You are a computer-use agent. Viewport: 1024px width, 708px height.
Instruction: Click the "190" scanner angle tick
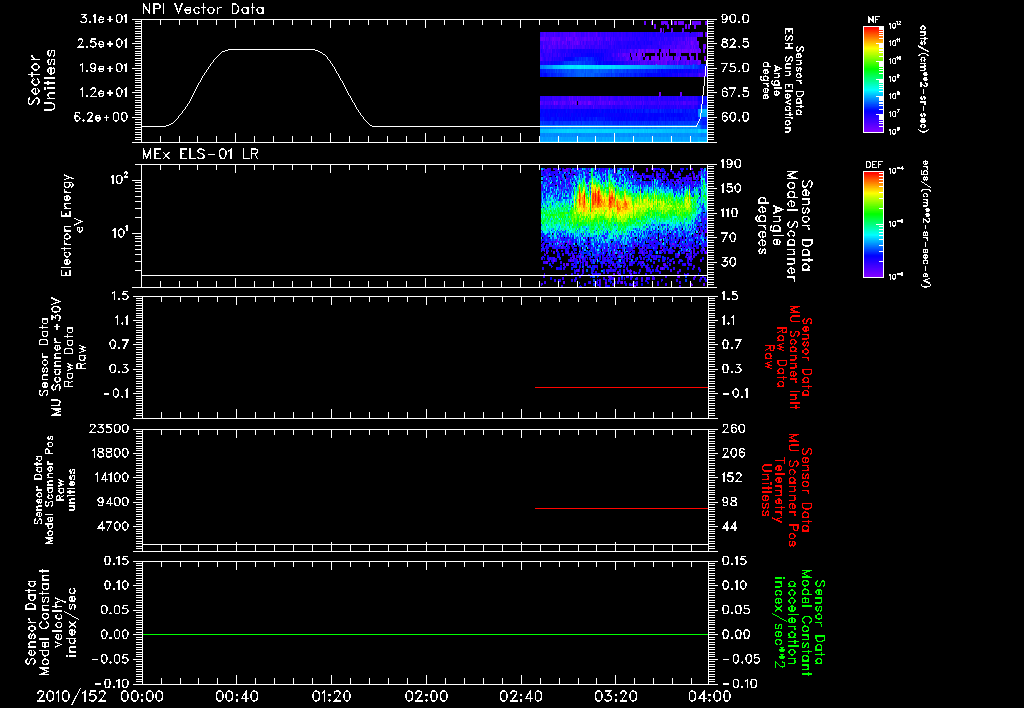732,164
